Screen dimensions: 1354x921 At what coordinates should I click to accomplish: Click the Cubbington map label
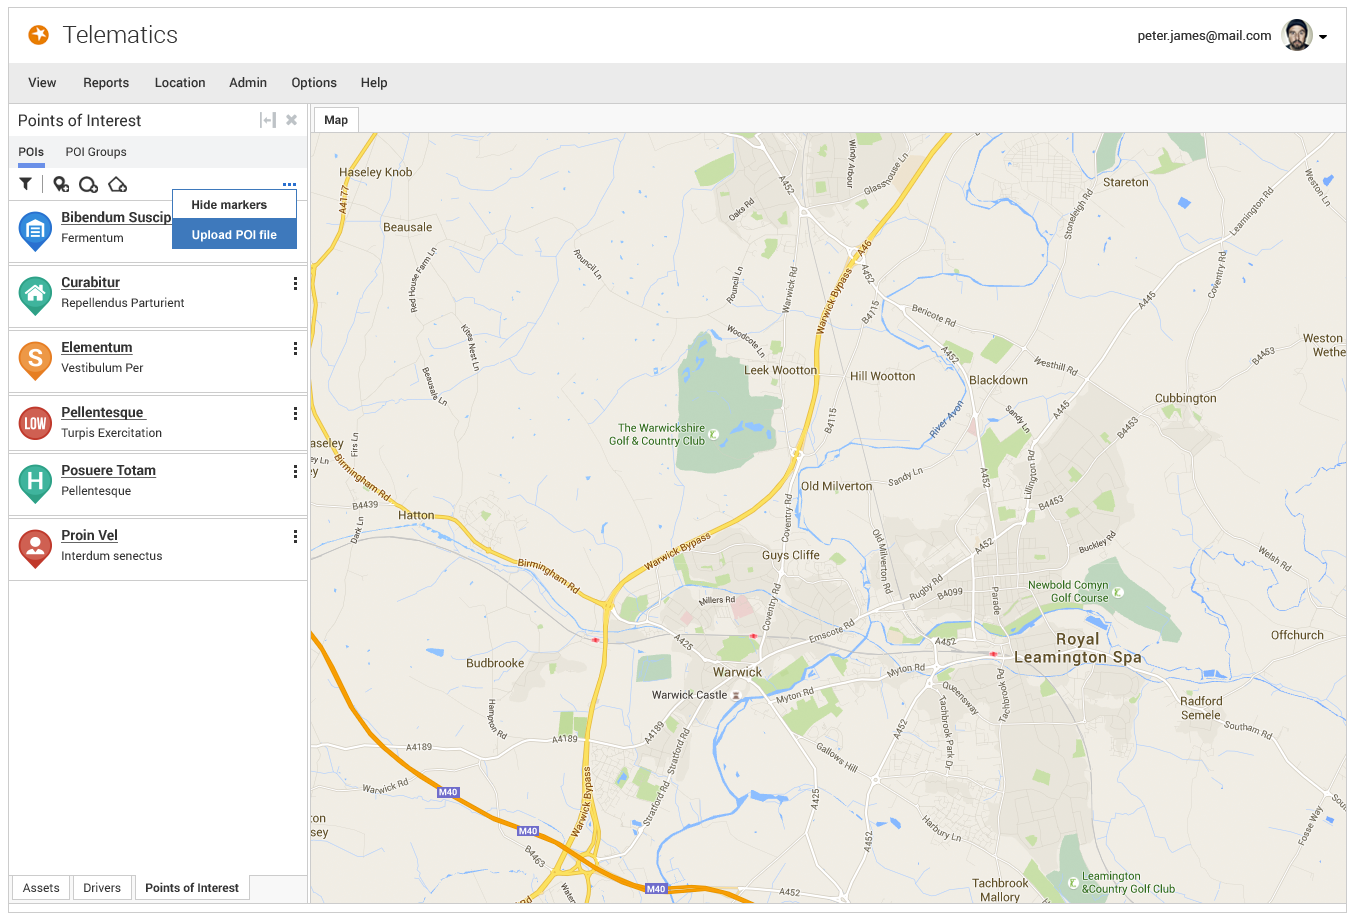(x=1186, y=398)
